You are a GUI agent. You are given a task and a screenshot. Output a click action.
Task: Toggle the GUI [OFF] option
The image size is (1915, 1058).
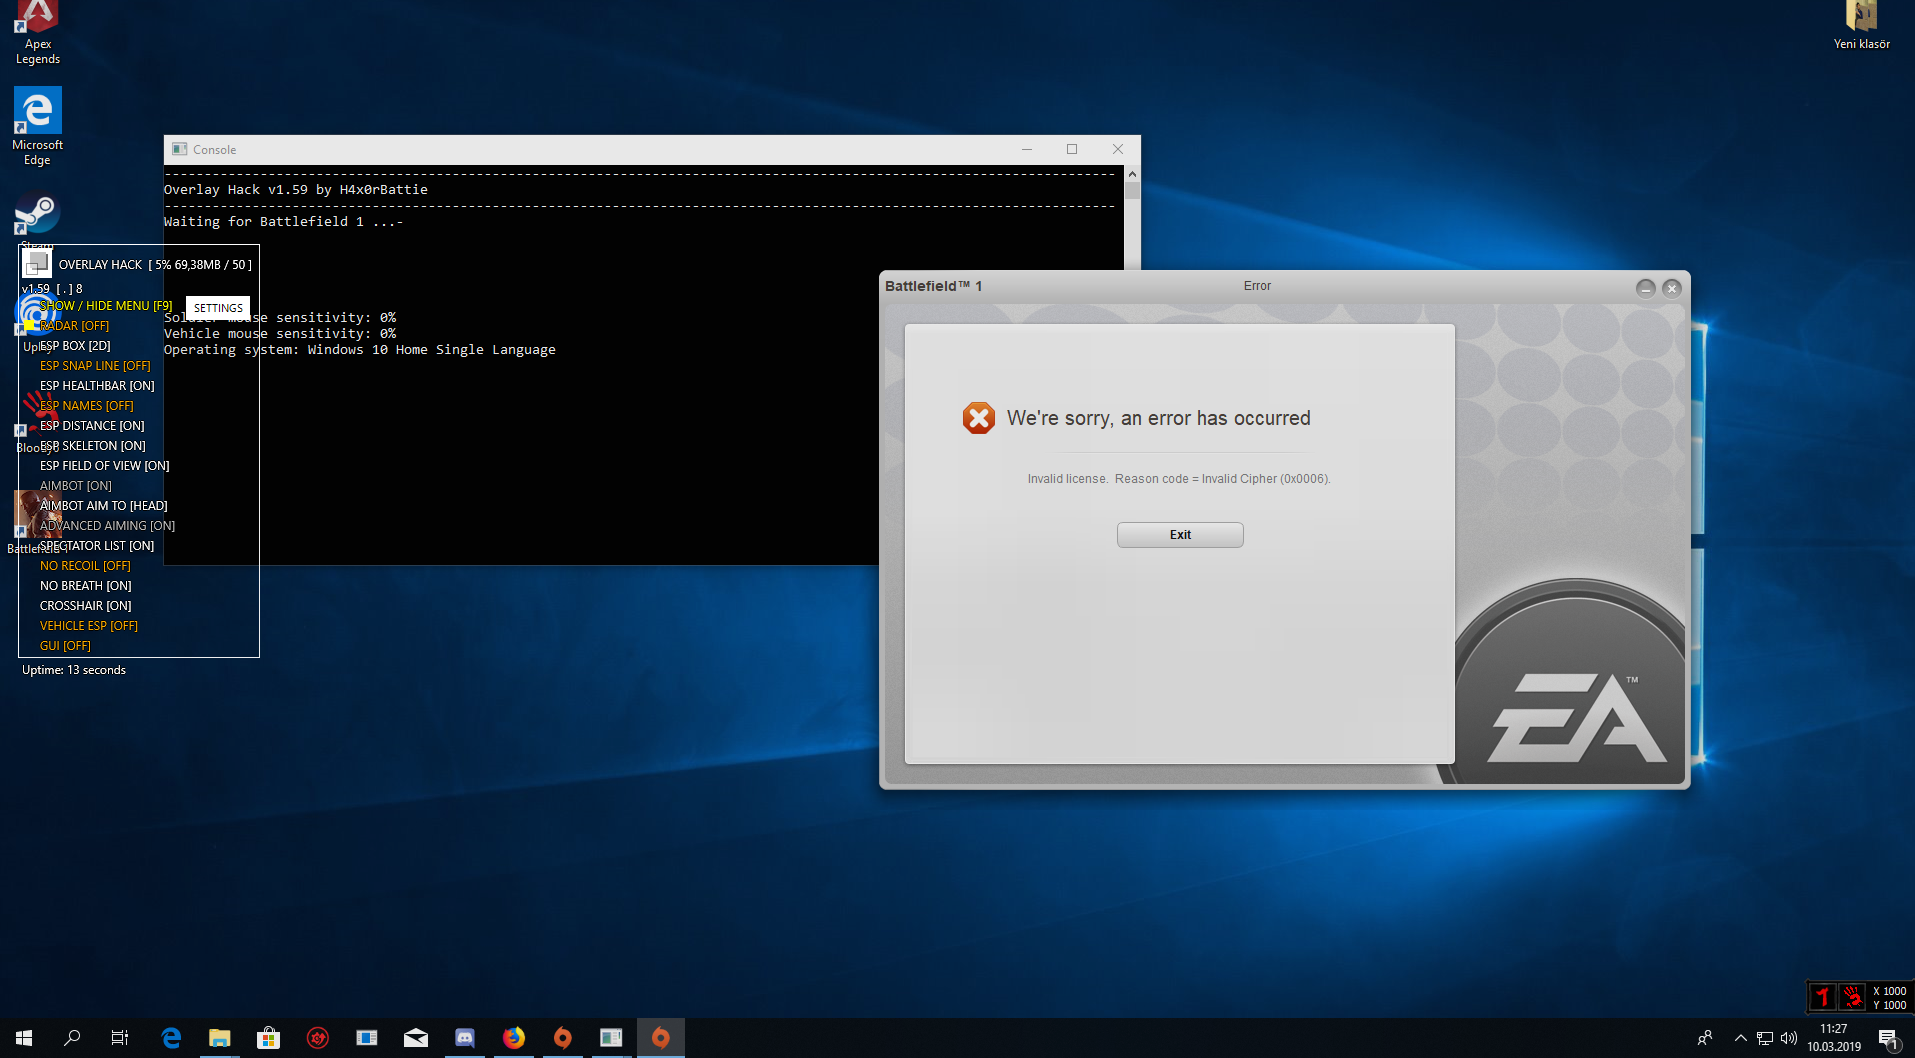[x=65, y=646]
